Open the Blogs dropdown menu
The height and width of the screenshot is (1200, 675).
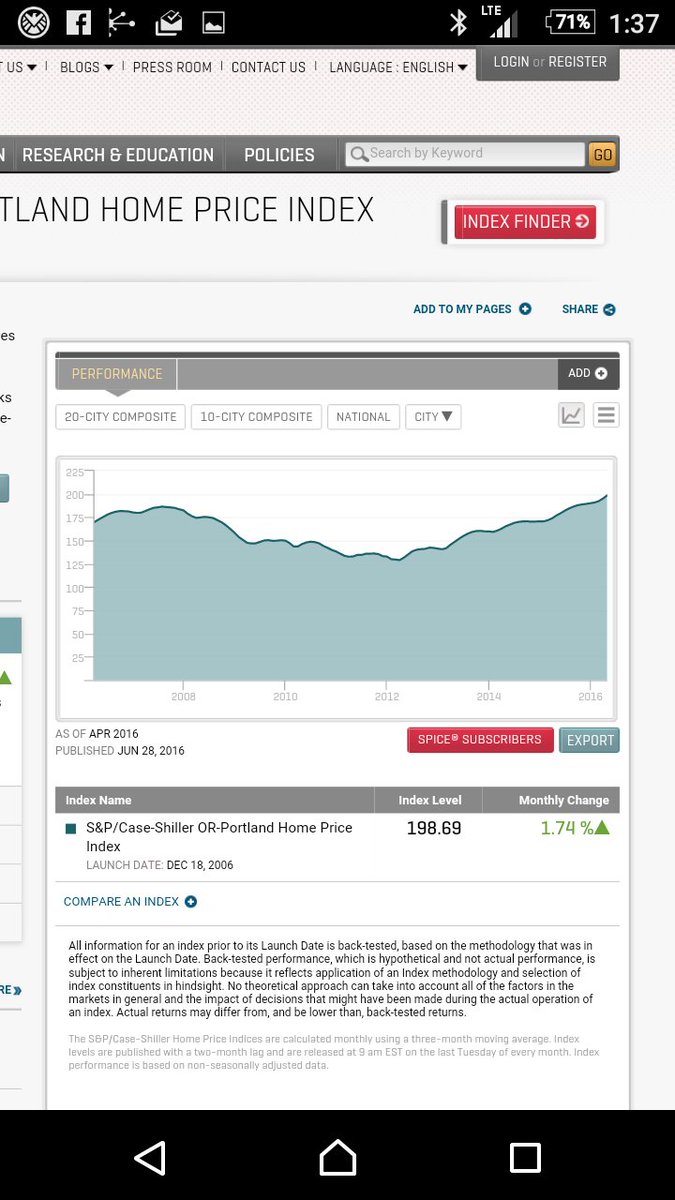[x=86, y=67]
